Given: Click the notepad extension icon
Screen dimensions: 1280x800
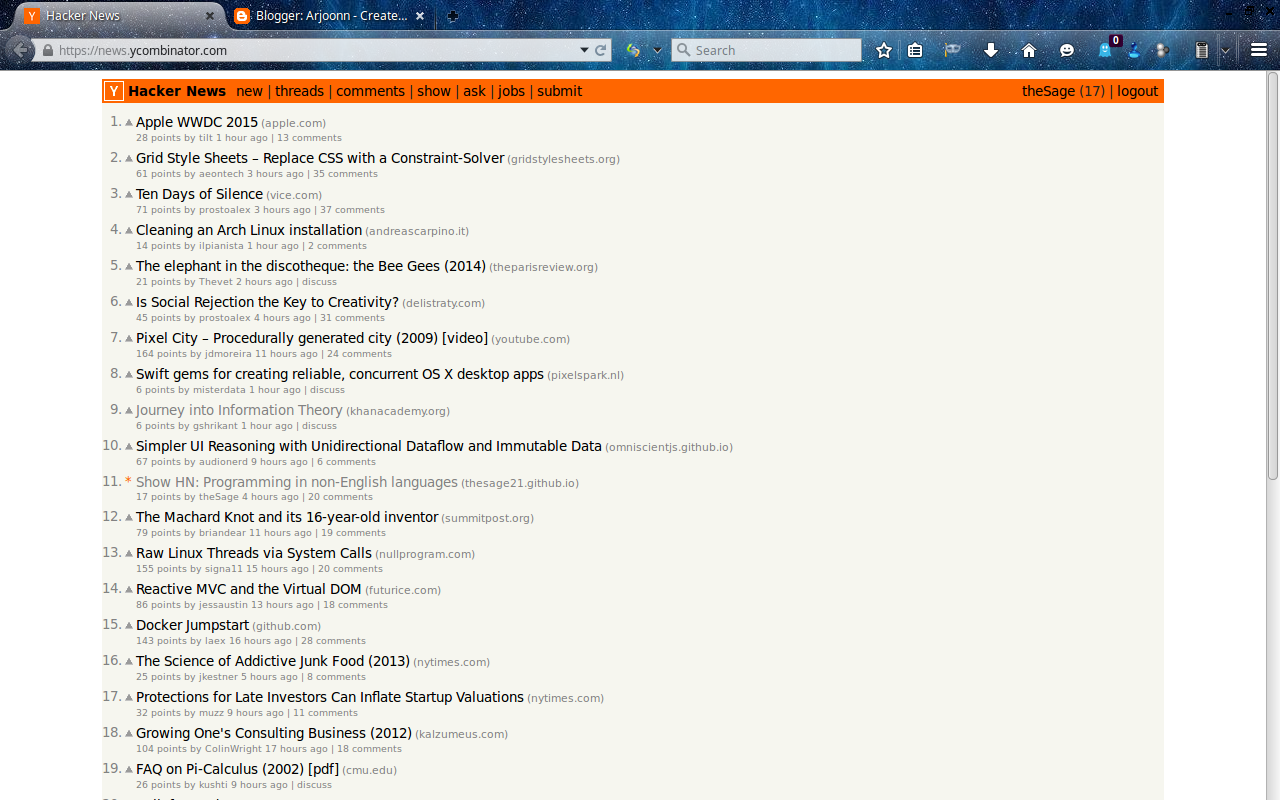Looking at the screenshot, I should 1202,50.
